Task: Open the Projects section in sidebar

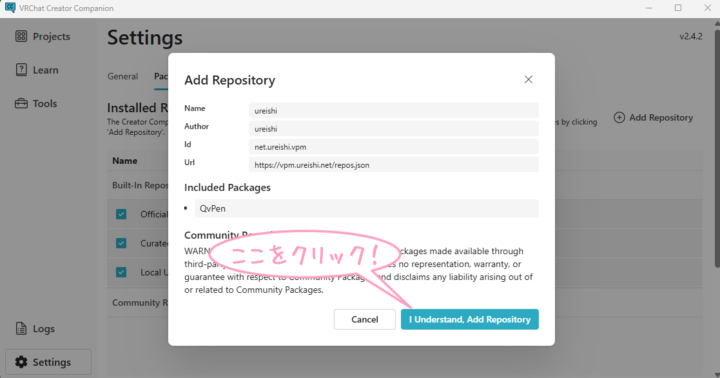Action: point(42,36)
